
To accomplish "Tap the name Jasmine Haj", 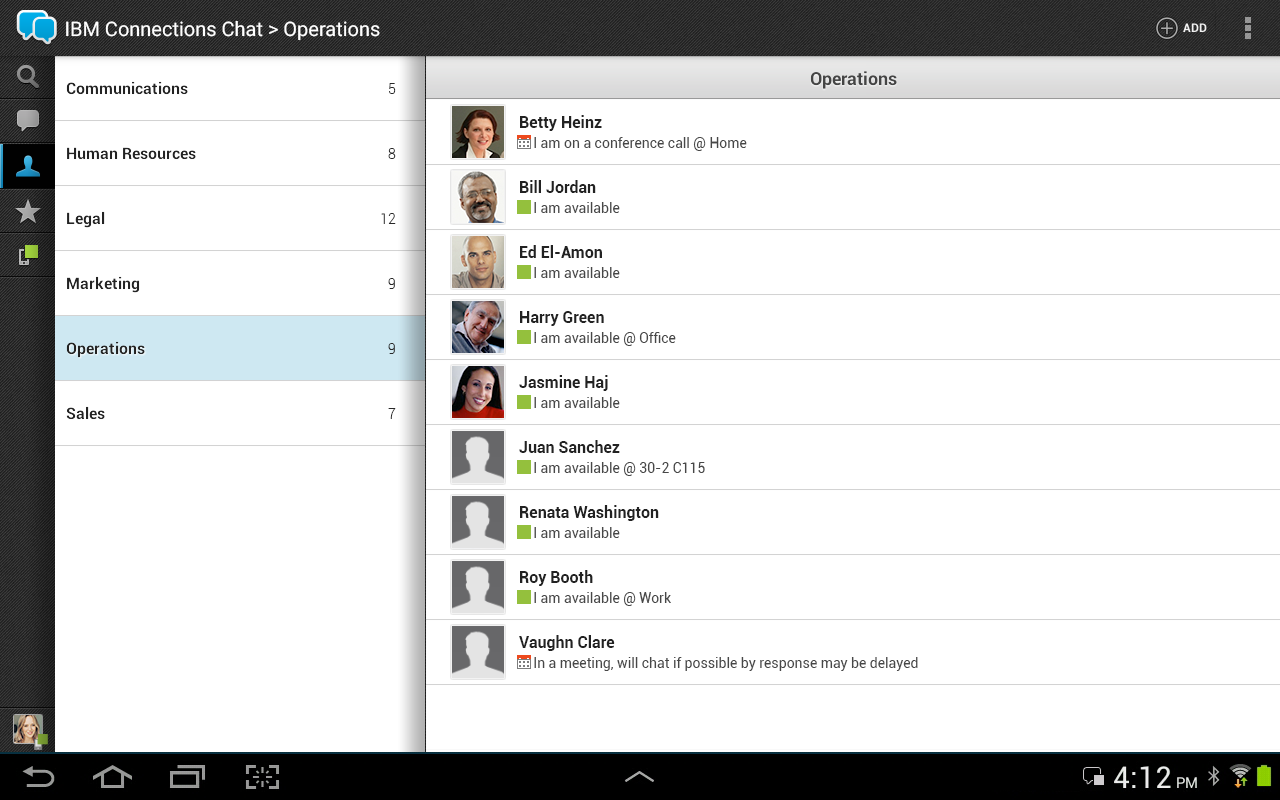I will click(x=564, y=382).
